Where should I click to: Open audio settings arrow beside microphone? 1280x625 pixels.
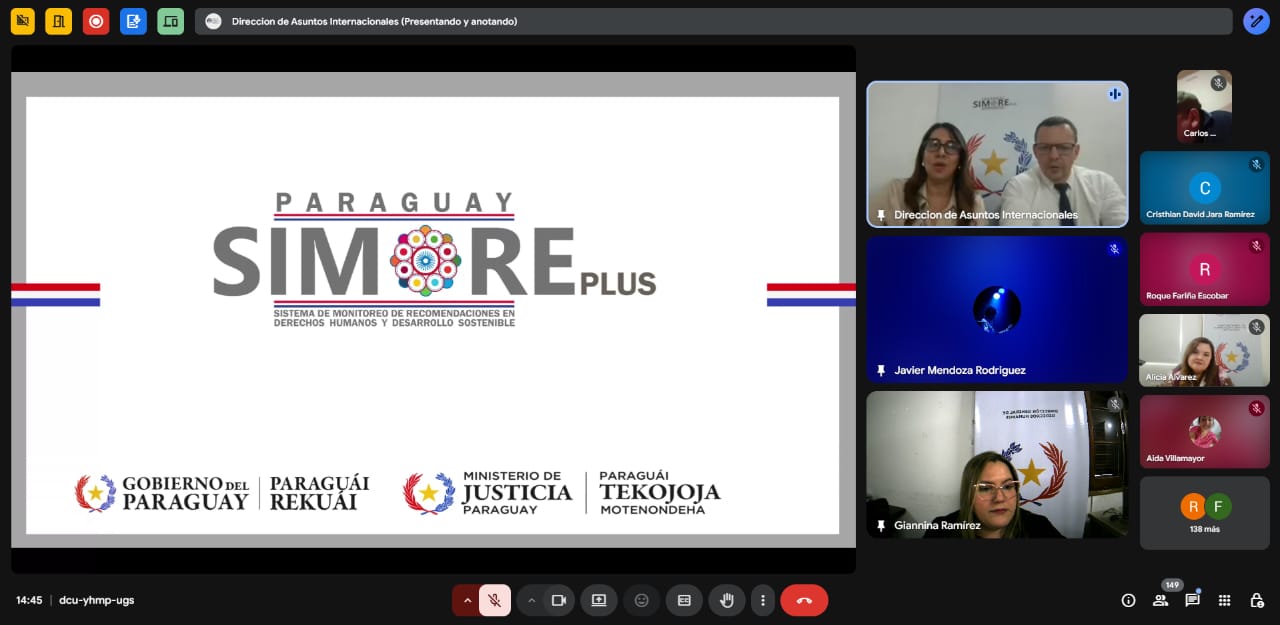(x=466, y=600)
